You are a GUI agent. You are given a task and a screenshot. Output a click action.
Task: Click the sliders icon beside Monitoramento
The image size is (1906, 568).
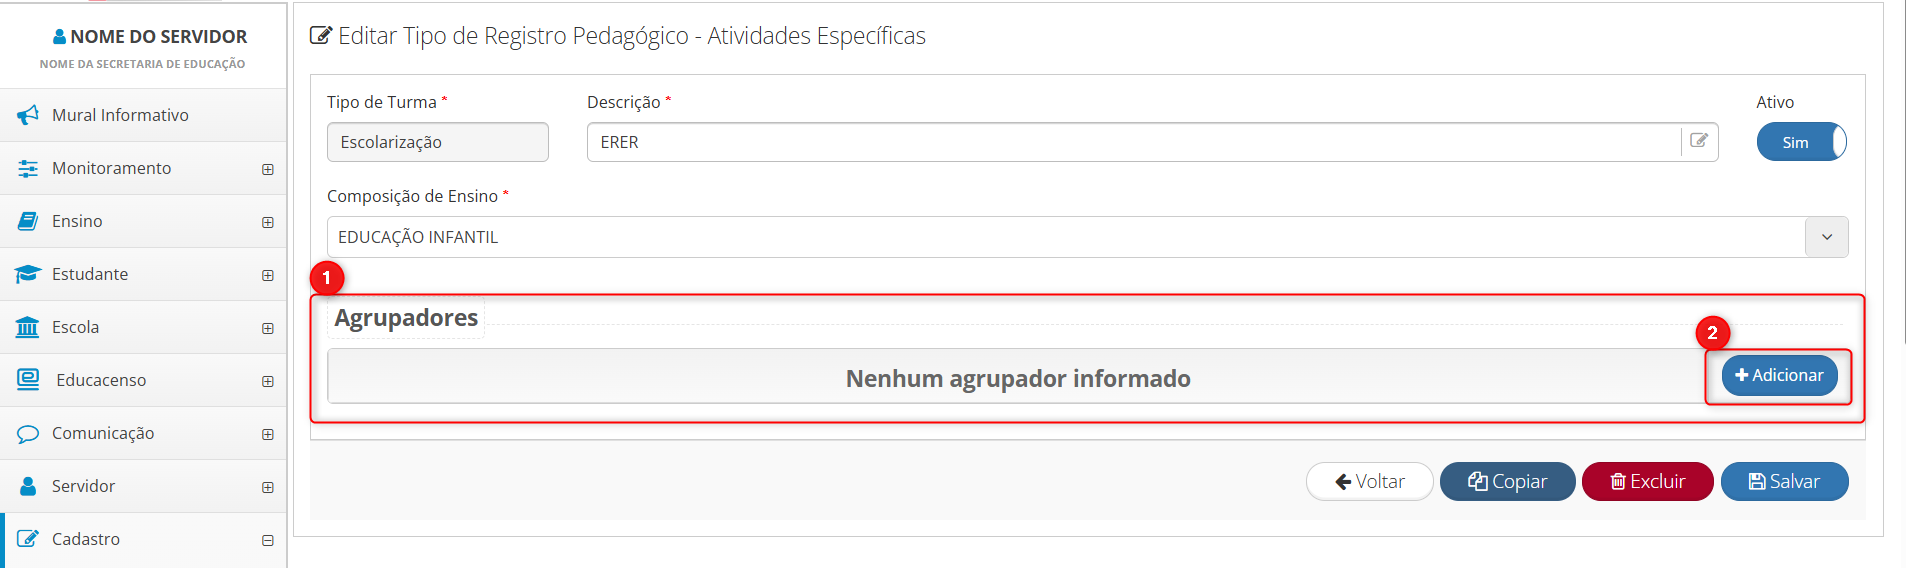pyautogui.click(x=28, y=168)
